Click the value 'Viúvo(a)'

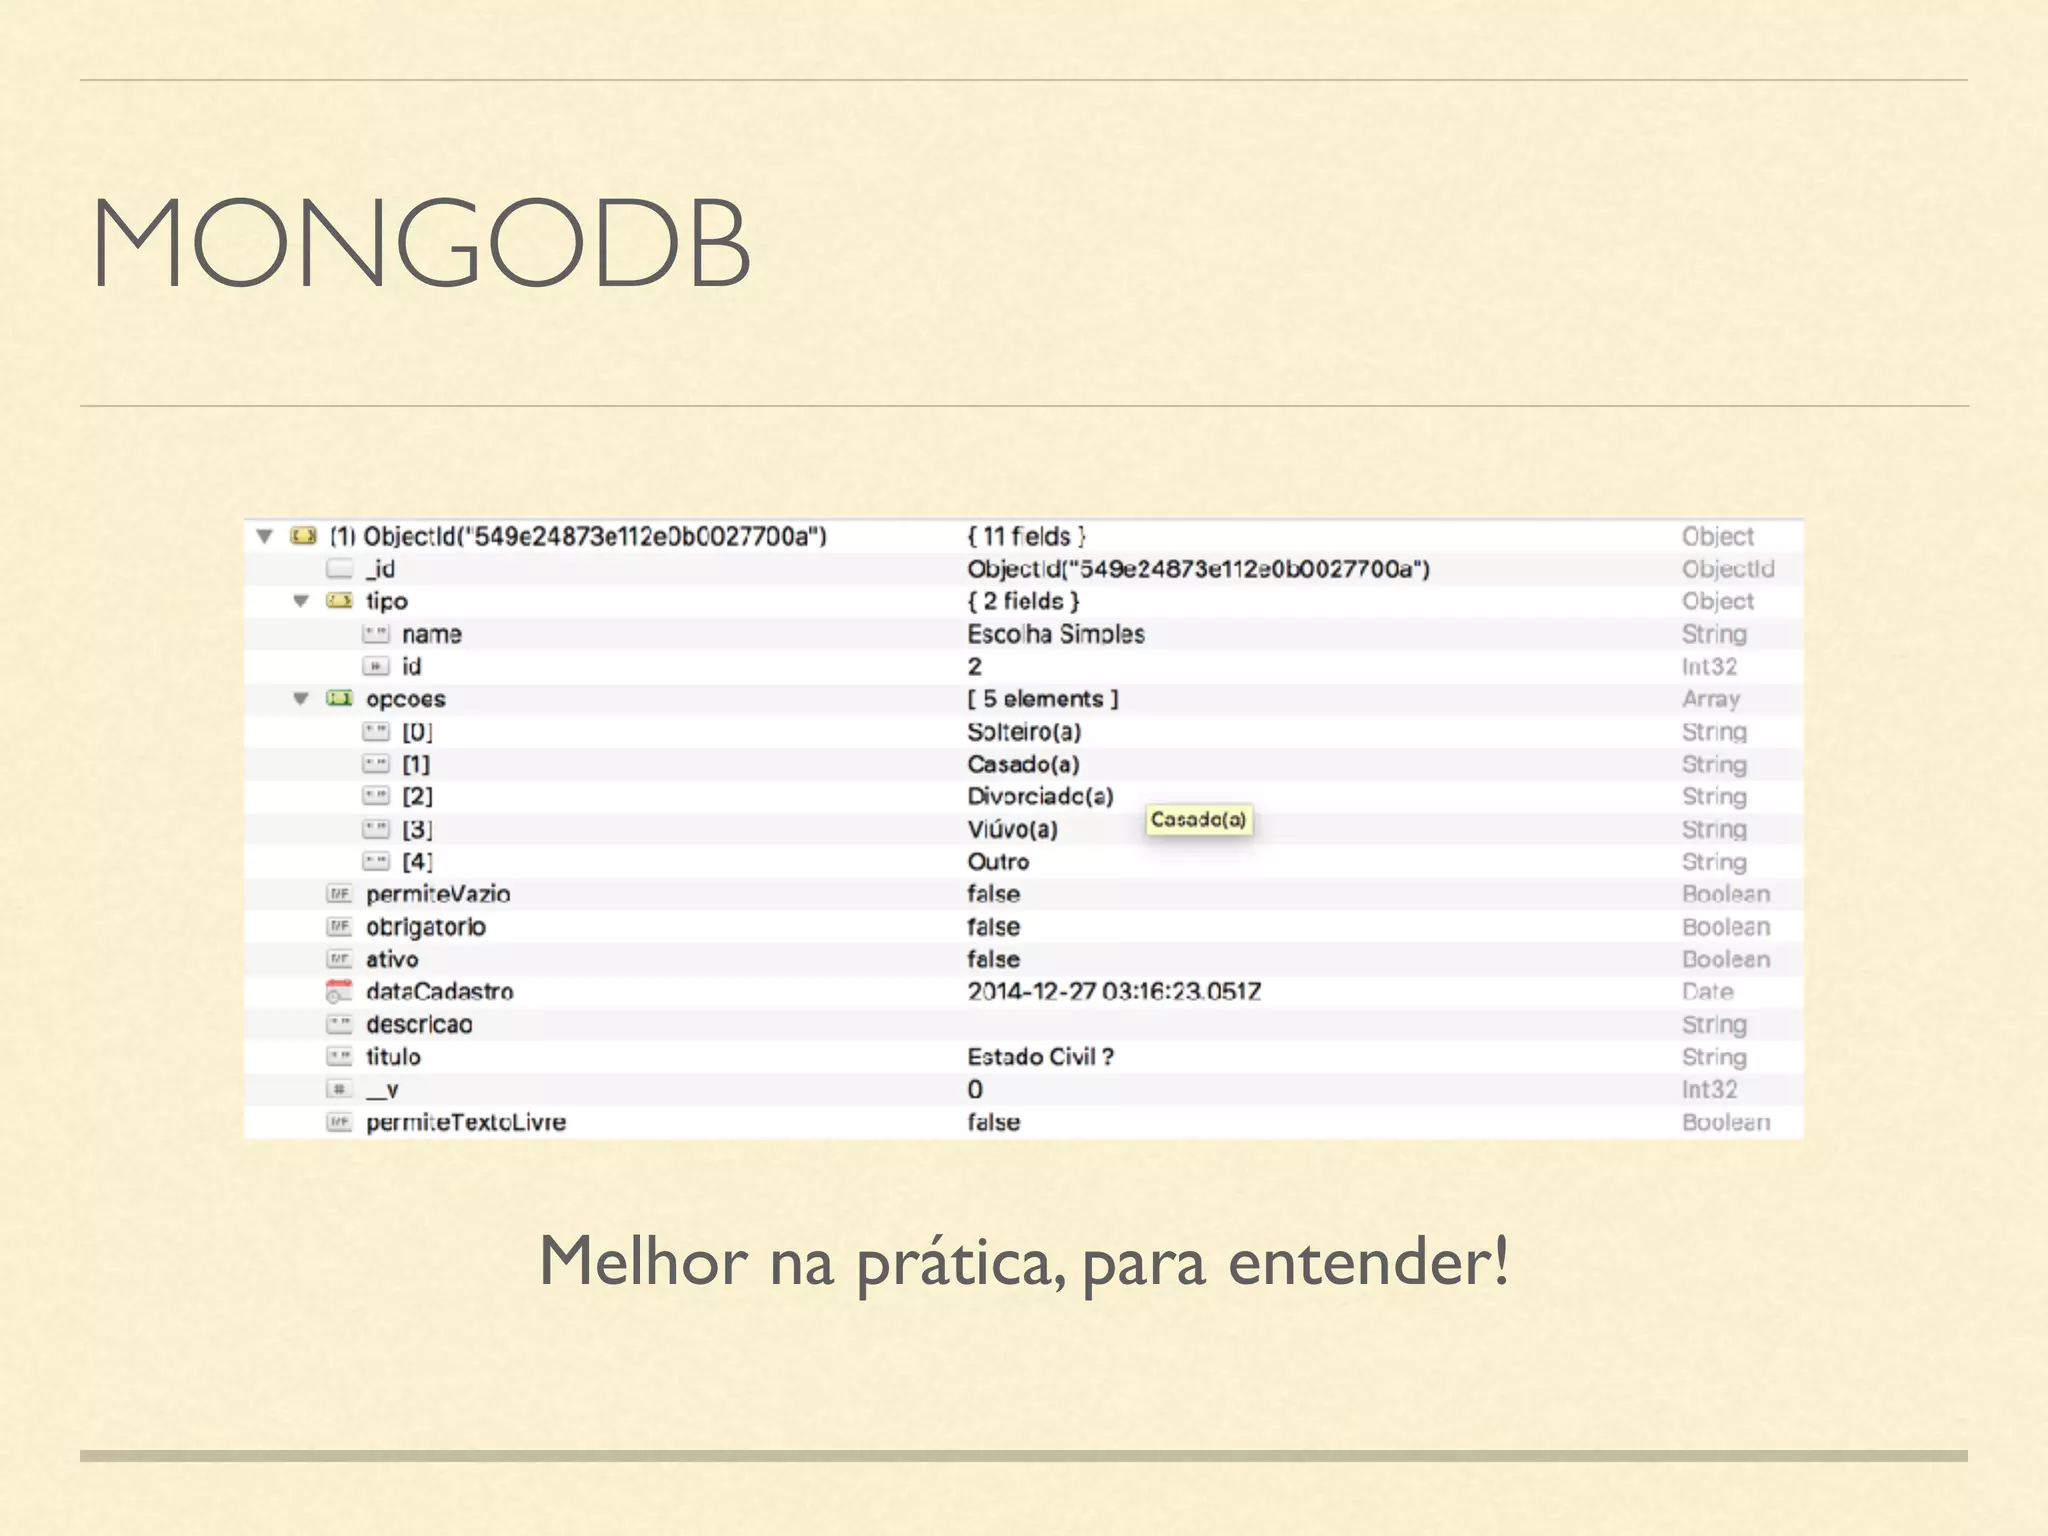coord(1012,829)
